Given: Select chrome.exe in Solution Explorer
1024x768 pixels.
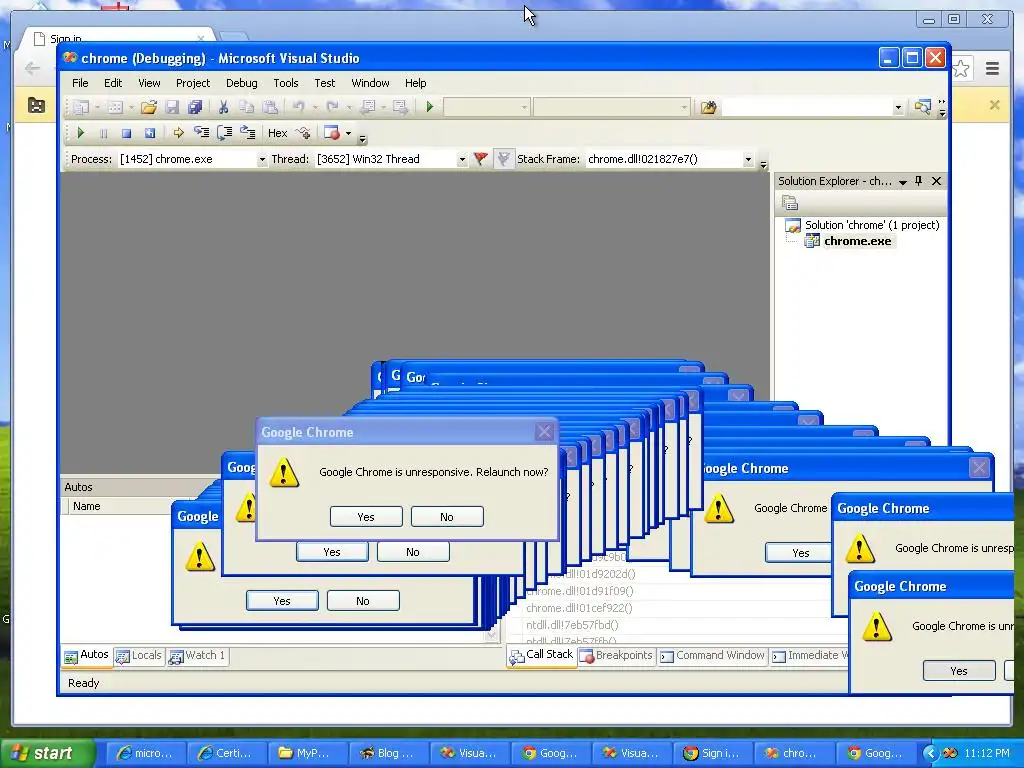Looking at the screenshot, I should point(857,241).
